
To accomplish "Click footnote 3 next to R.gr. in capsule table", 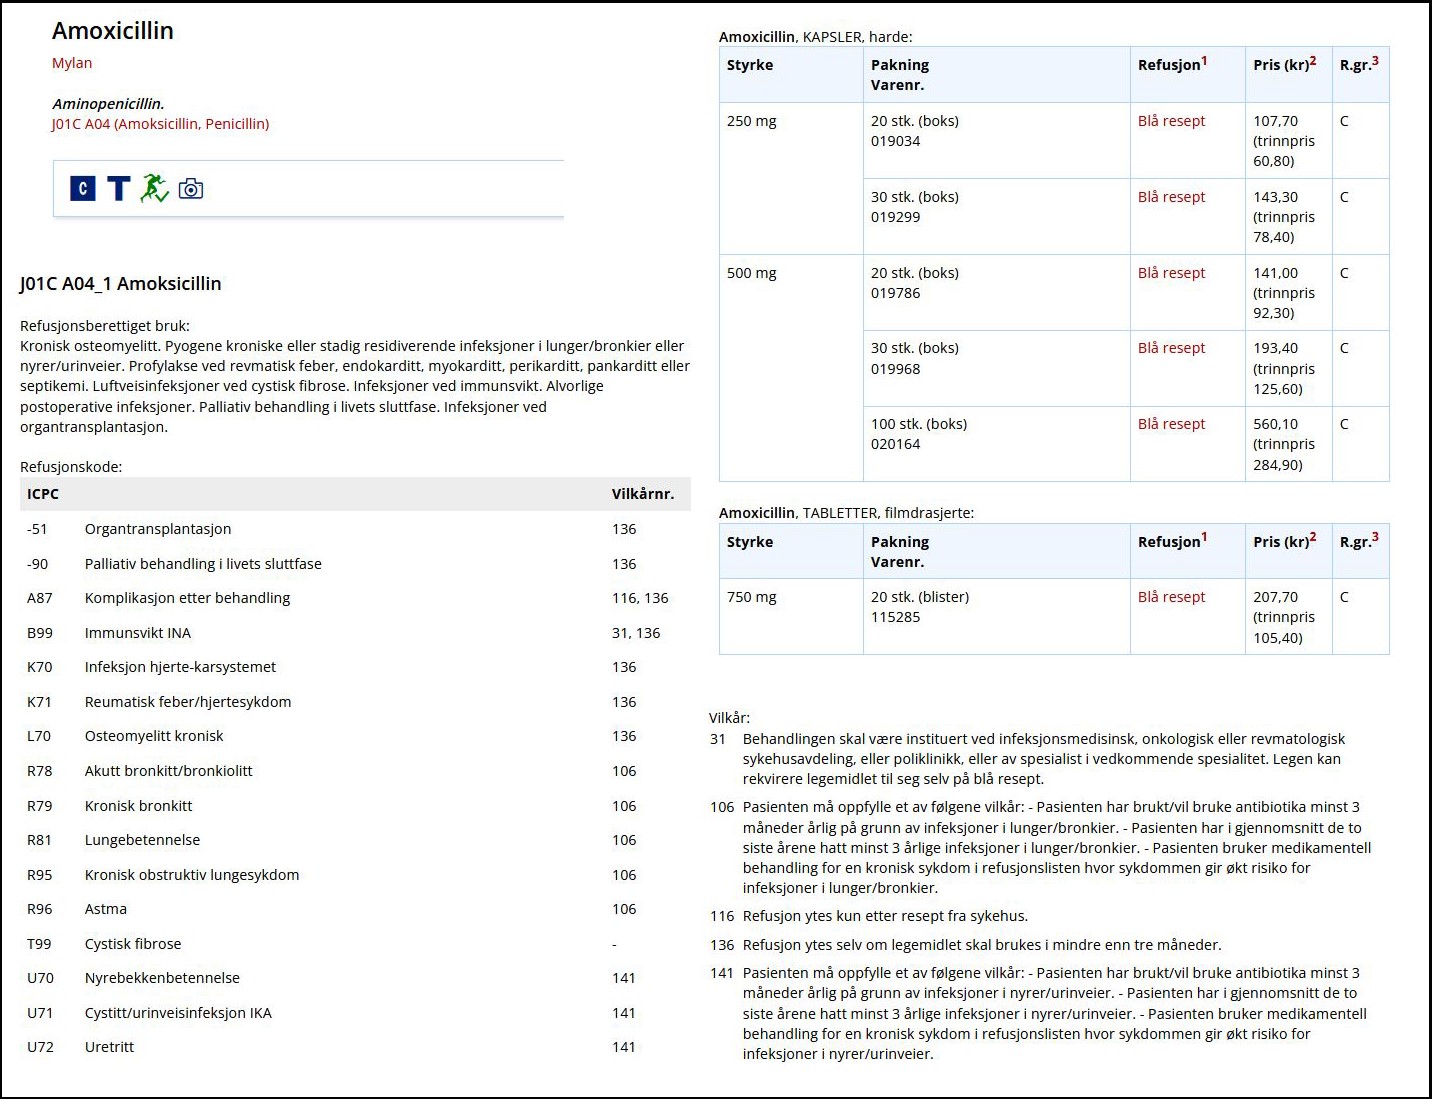I will pos(1375,61).
